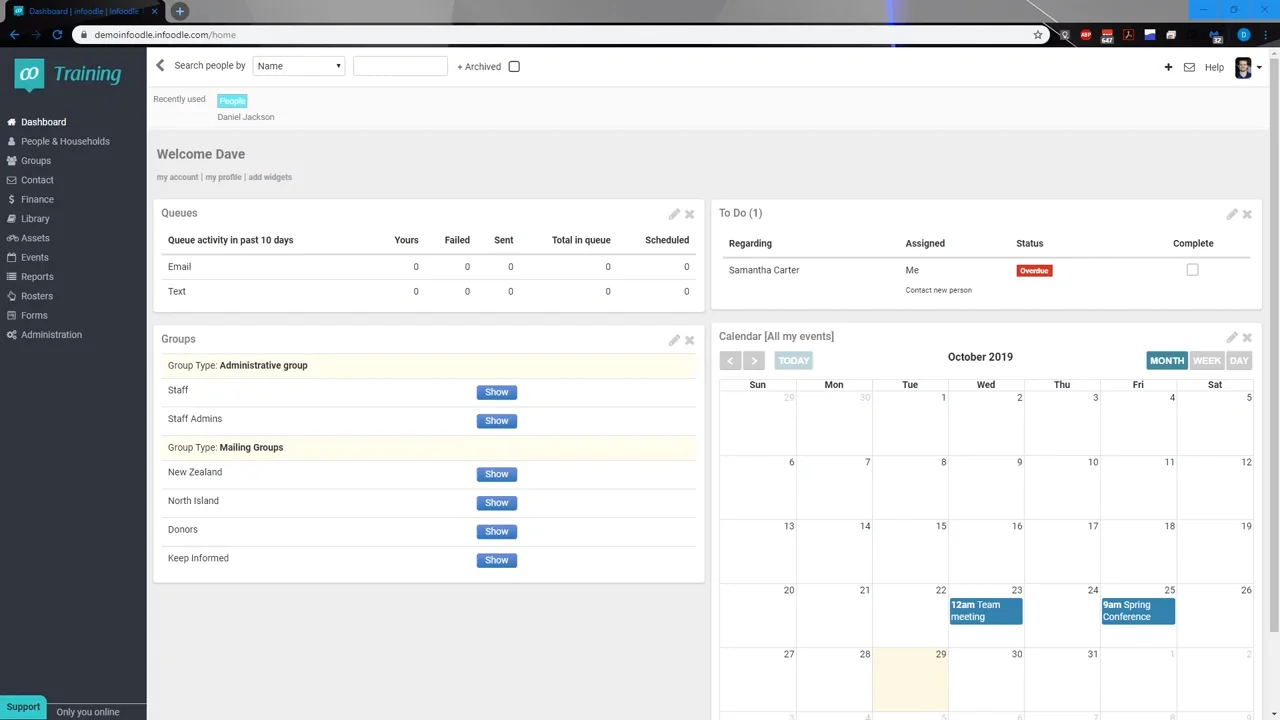Click in the people search input field
The height and width of the screenshot is (720, 1280).
point(400,66)
